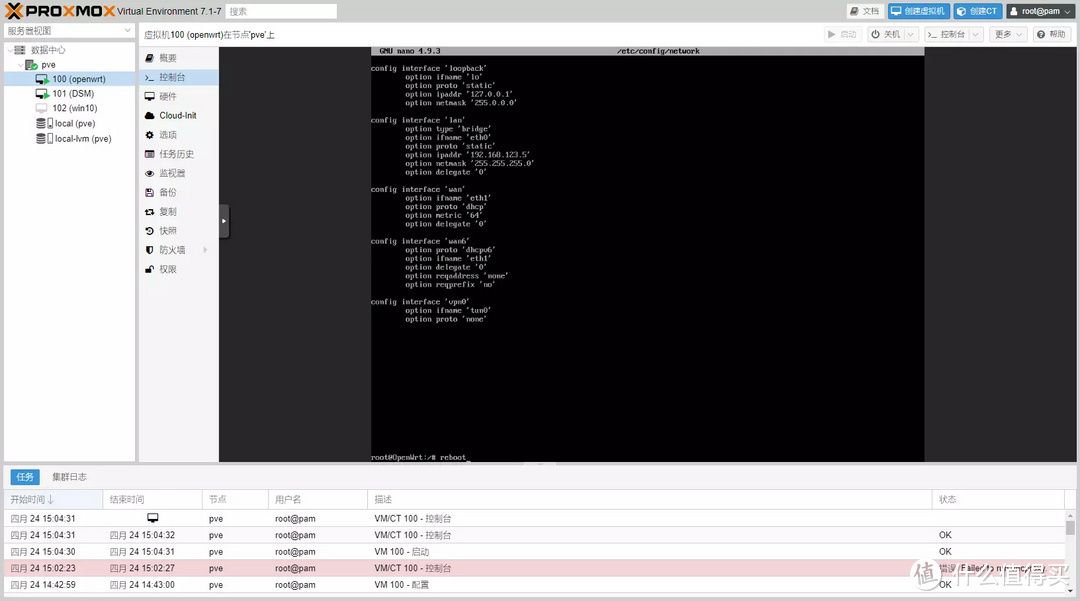
Task: Select the running task with monitor icon
Action: [534, 518]
